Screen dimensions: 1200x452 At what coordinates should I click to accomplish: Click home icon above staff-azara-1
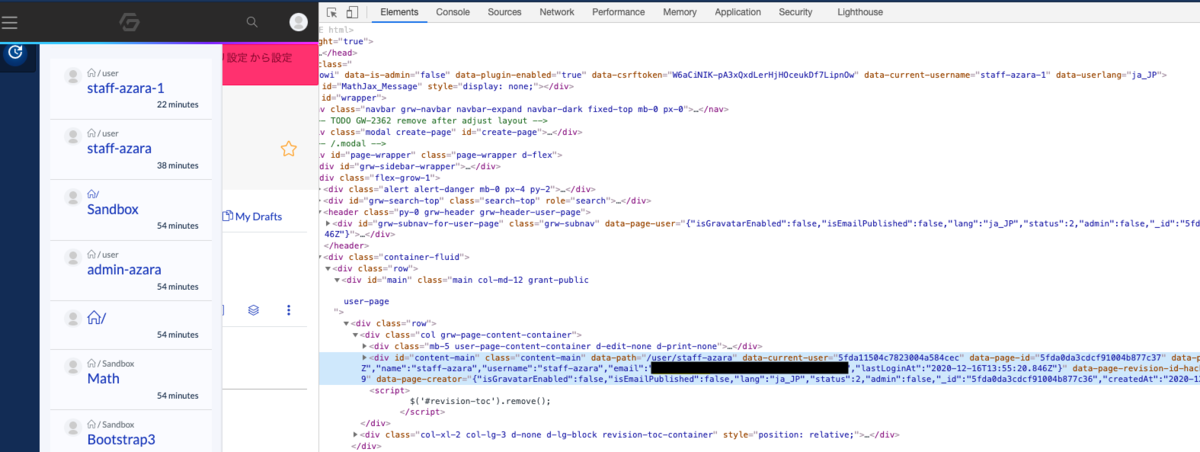pyautogui.click(x=92, y=72)
